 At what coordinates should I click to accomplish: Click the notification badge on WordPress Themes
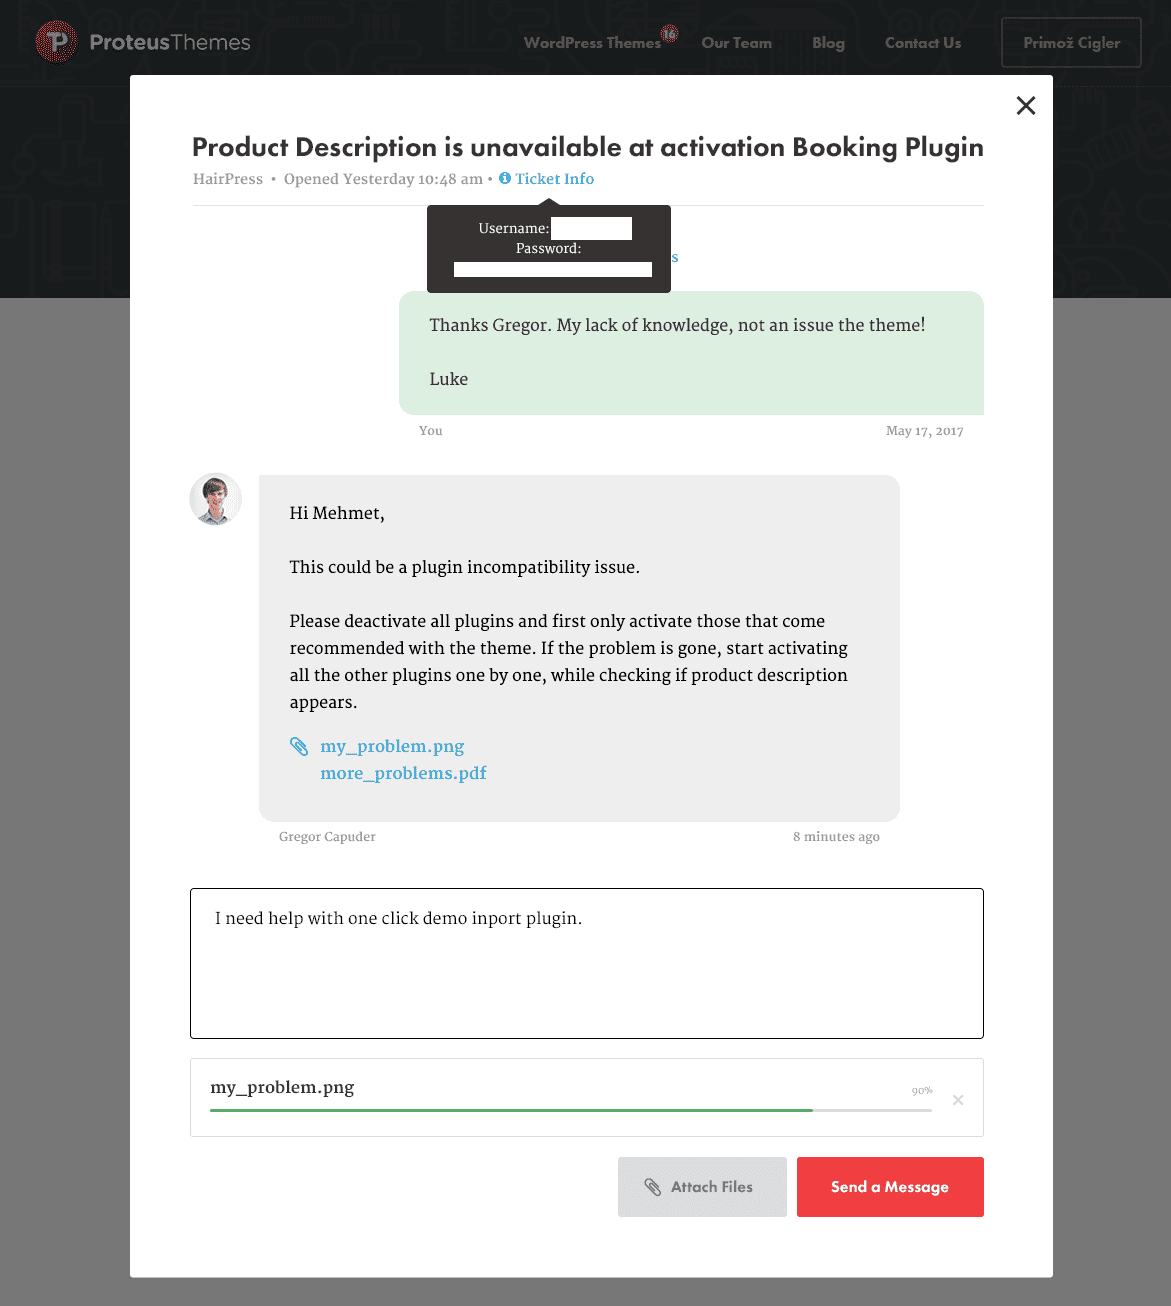670,34
